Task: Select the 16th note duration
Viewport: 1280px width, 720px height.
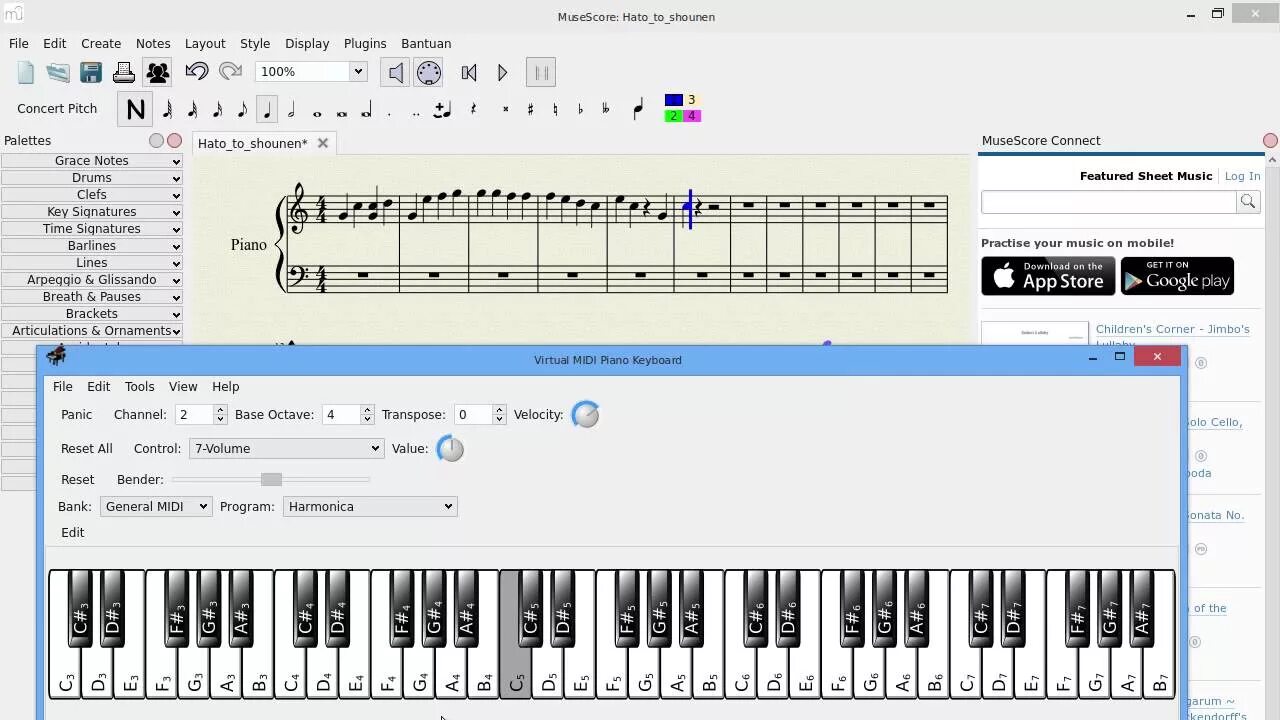Action: click(218, 110)
